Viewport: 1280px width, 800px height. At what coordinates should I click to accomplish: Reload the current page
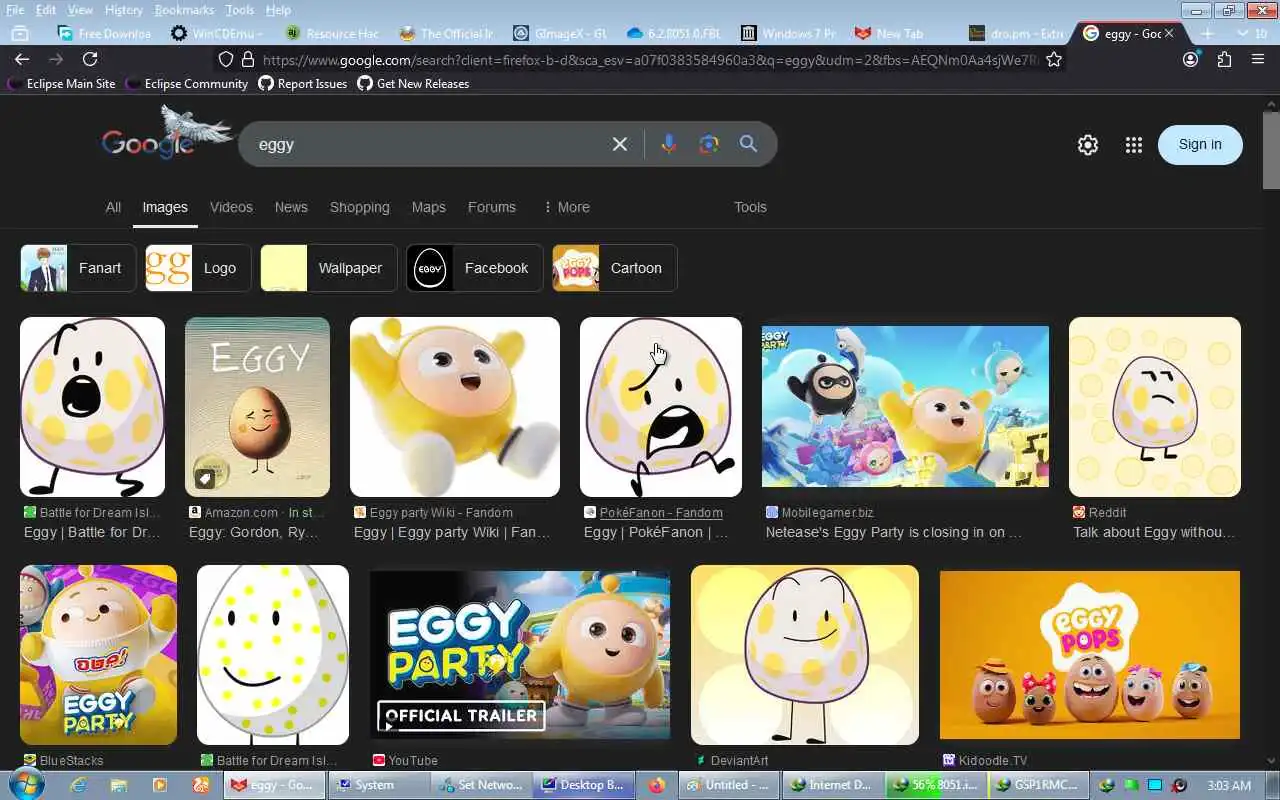tap(90, 59)
